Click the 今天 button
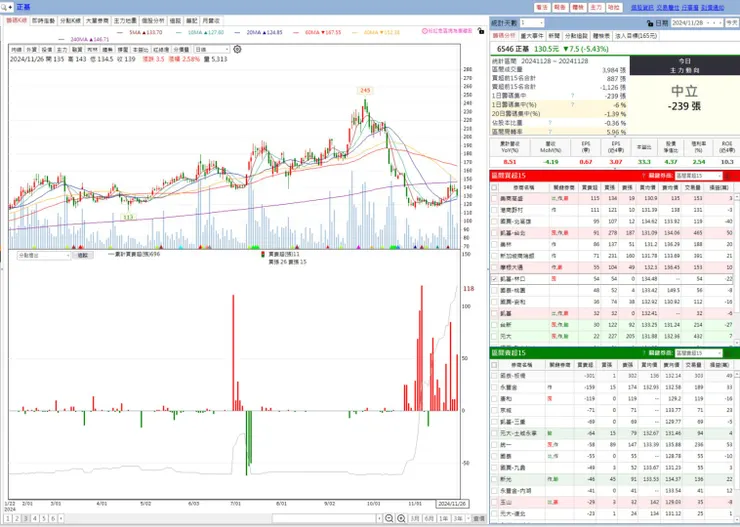This screenshot has height=527, width=740. click(732, 23)
